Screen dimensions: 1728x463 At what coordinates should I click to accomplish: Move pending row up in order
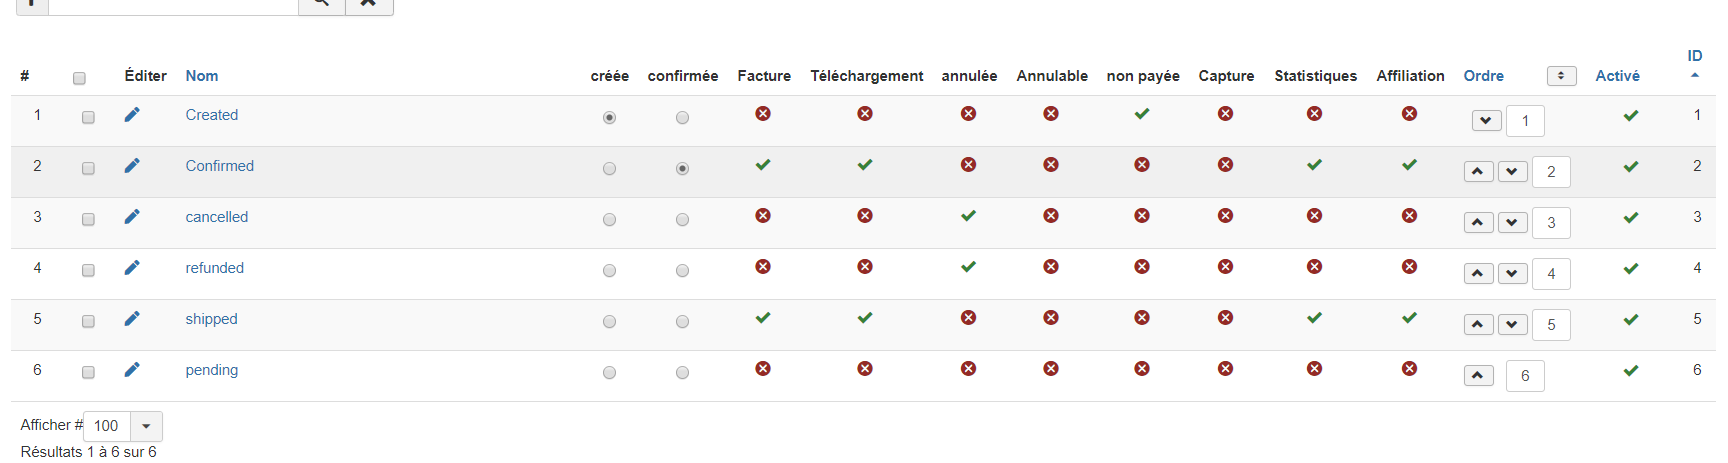click(1478, 376)
